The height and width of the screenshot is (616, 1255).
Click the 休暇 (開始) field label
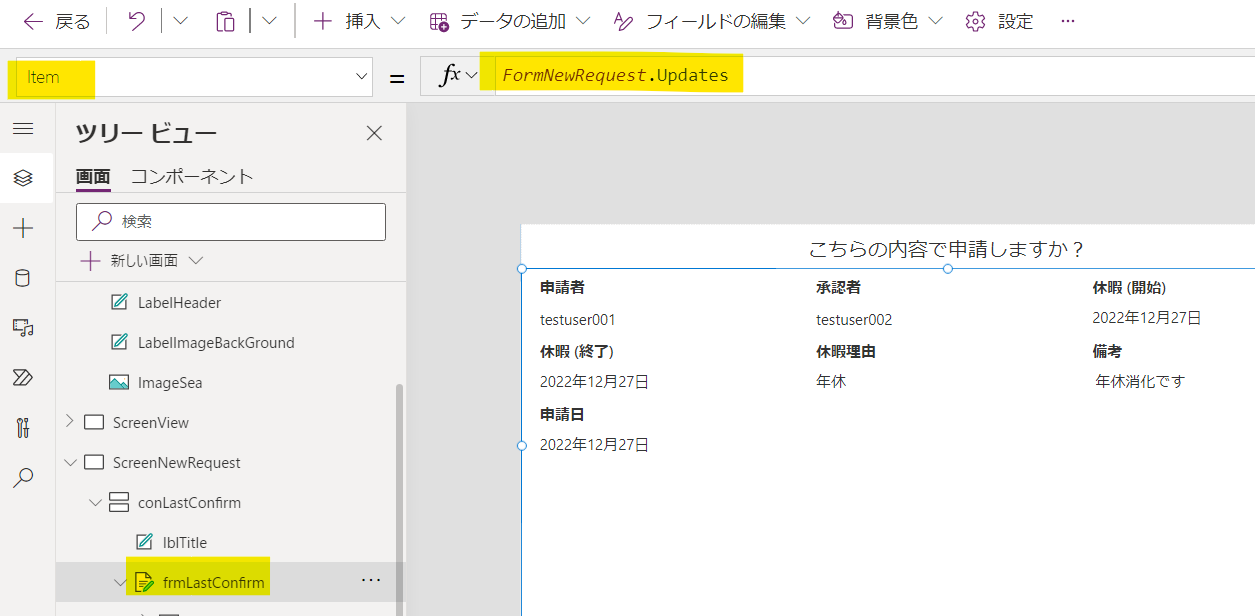point(1129,287)
